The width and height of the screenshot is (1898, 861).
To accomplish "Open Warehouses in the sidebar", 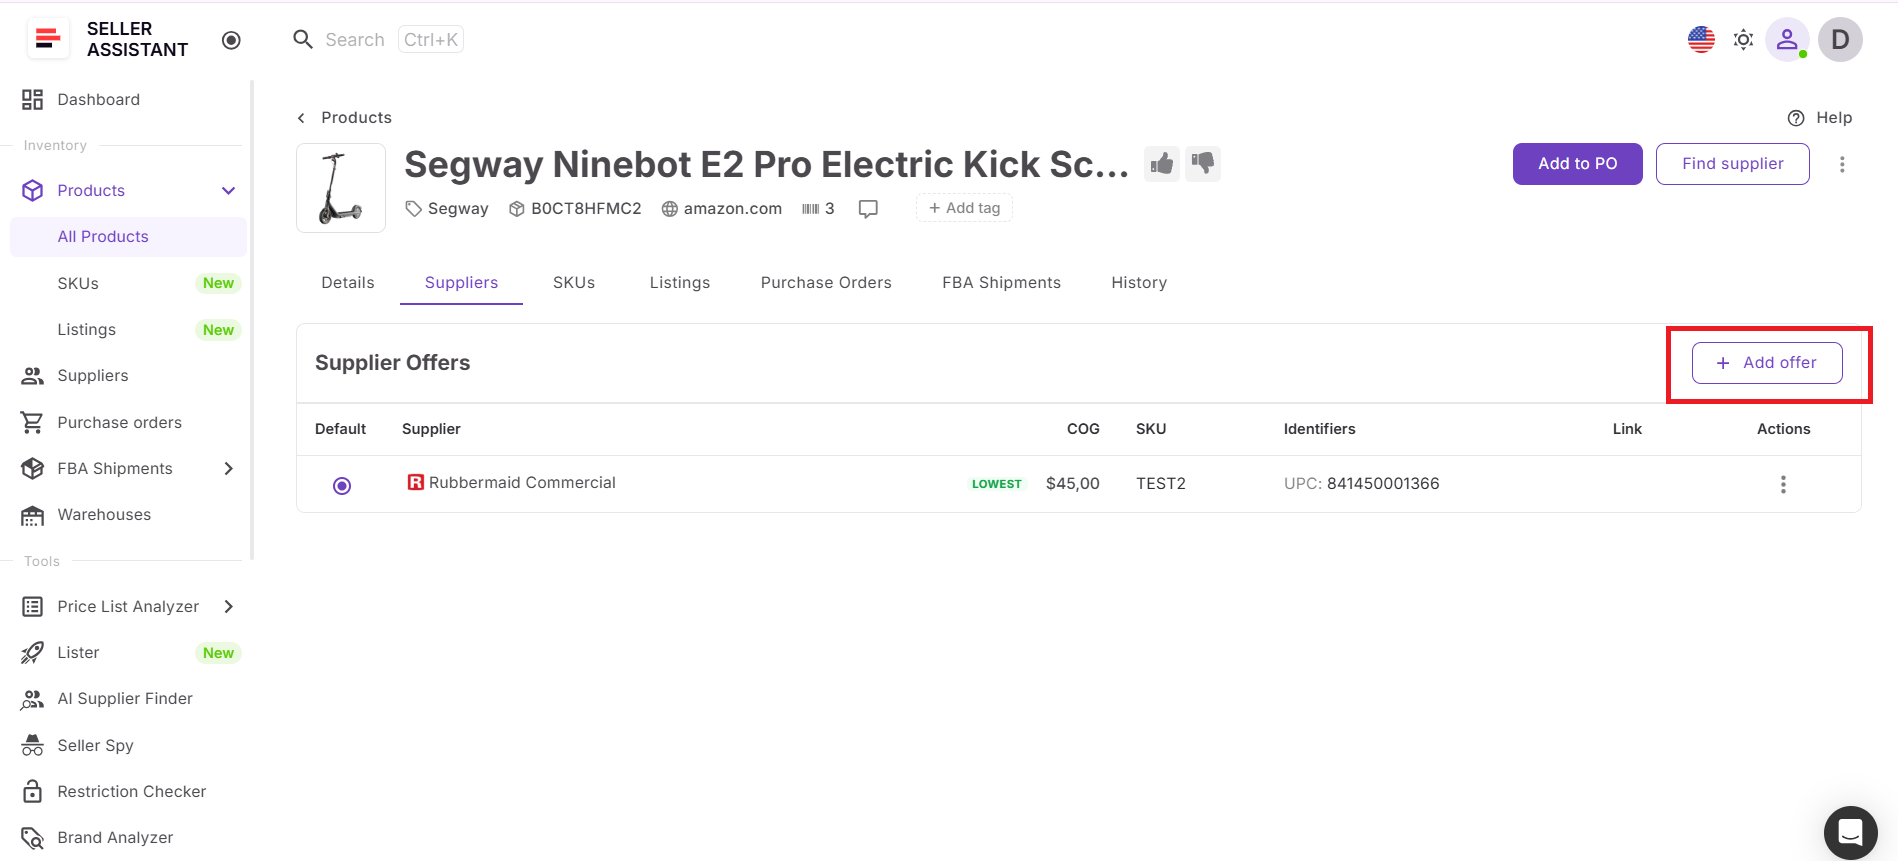I will coord(104,515).
